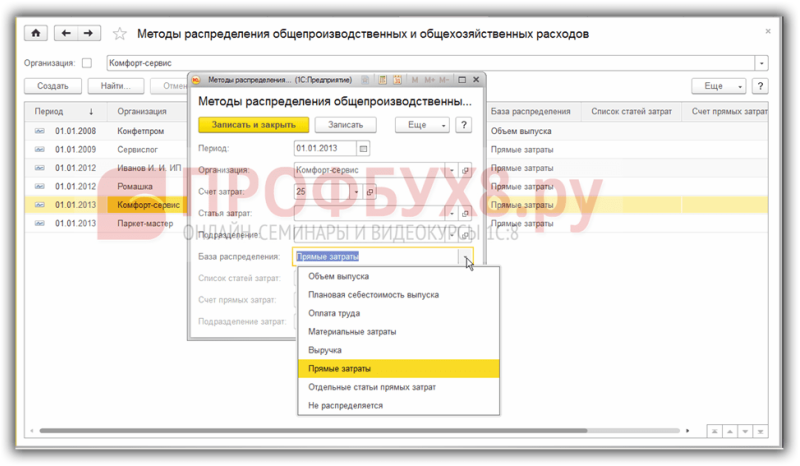
Task: Select Объем выпуска from the dropdown list
Action: tap(398, 276)
